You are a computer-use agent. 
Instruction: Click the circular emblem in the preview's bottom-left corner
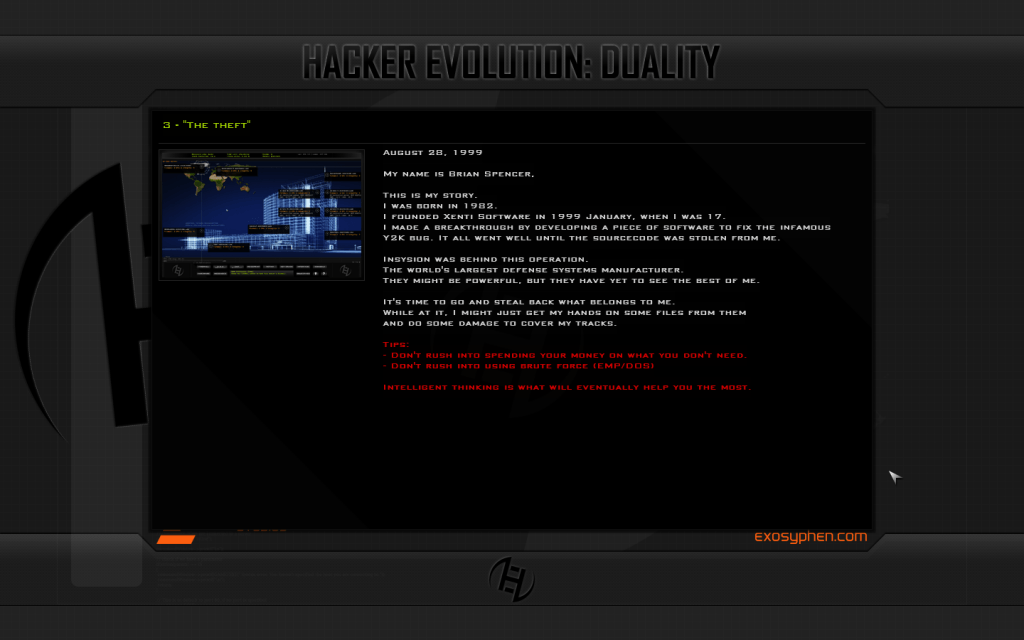pyautogui.click(x=177, y=270)
